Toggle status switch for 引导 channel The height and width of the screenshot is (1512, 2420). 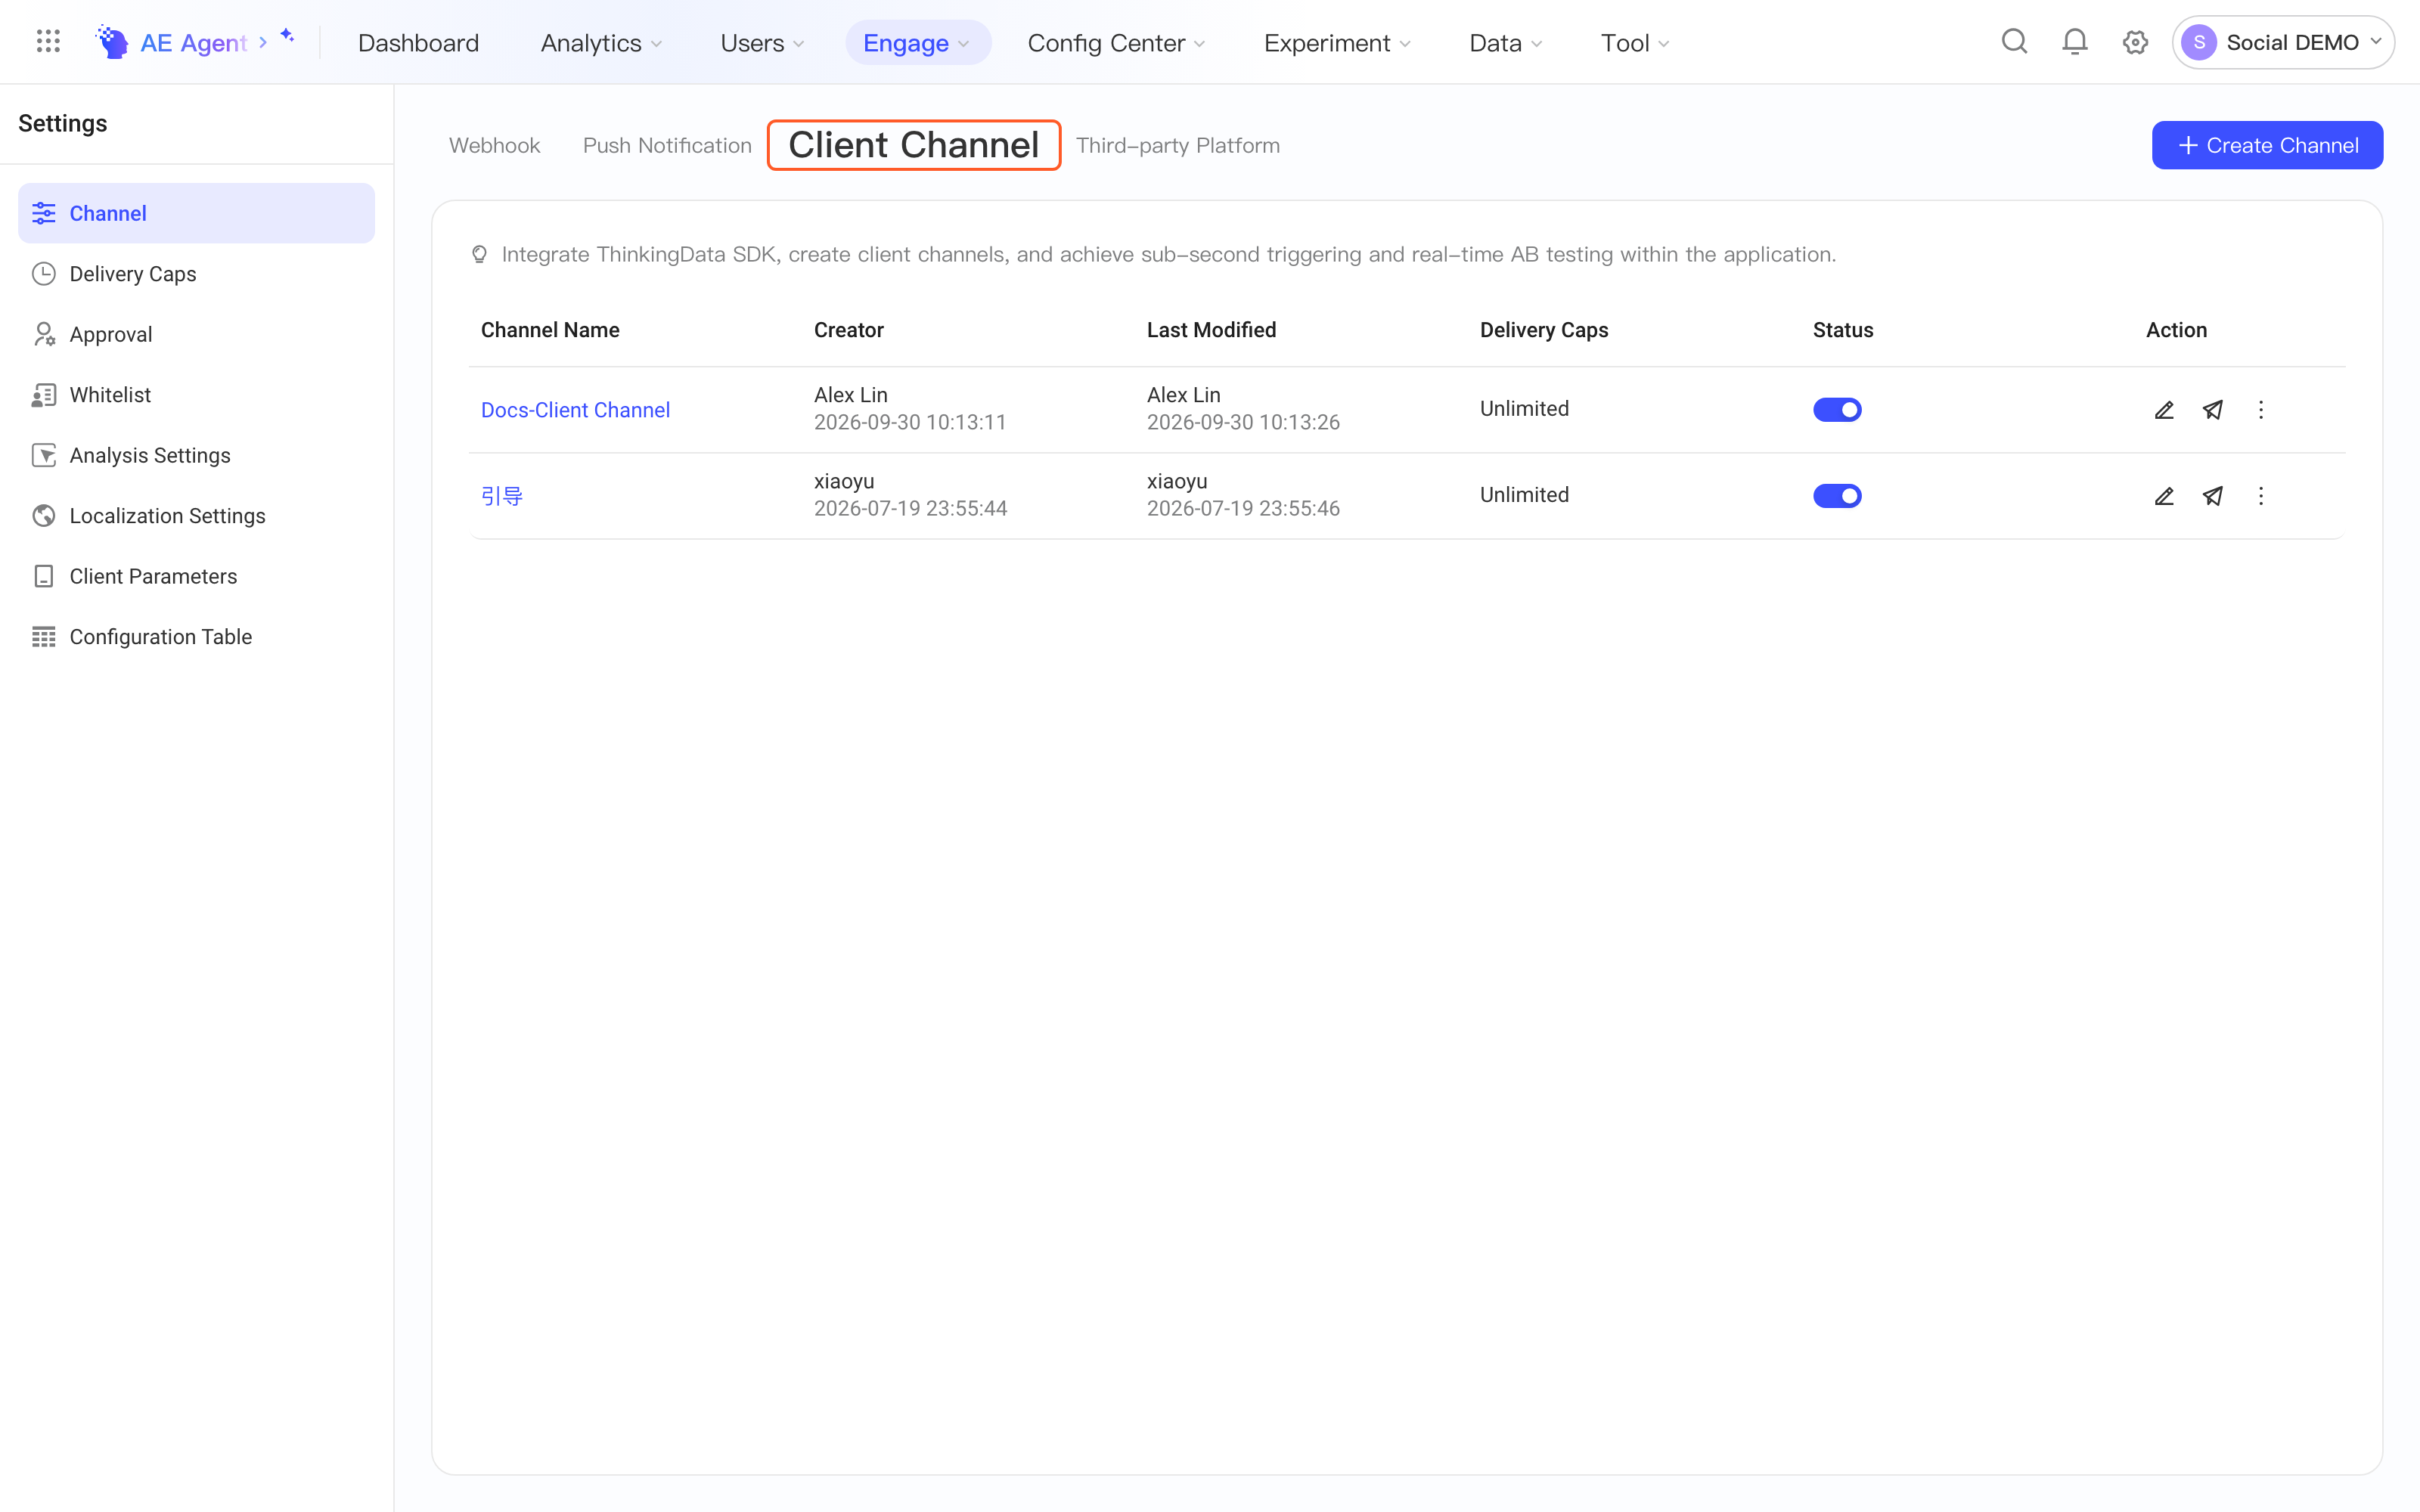pos(1837,496)
